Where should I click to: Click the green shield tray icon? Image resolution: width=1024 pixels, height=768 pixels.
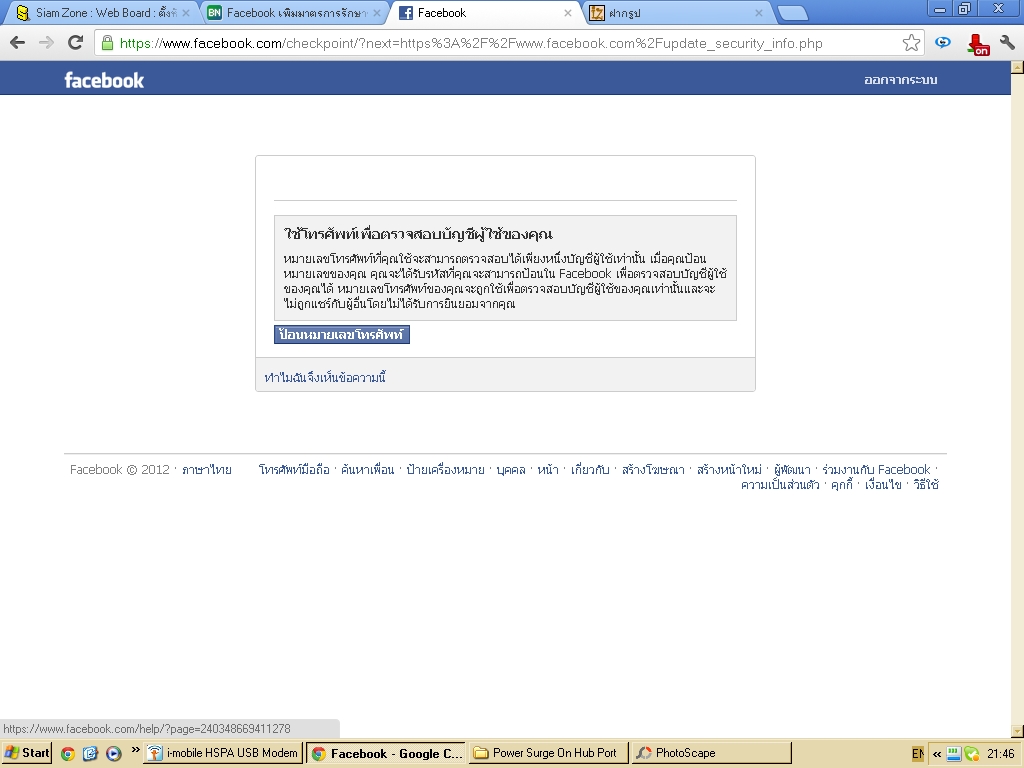point(971,754)
